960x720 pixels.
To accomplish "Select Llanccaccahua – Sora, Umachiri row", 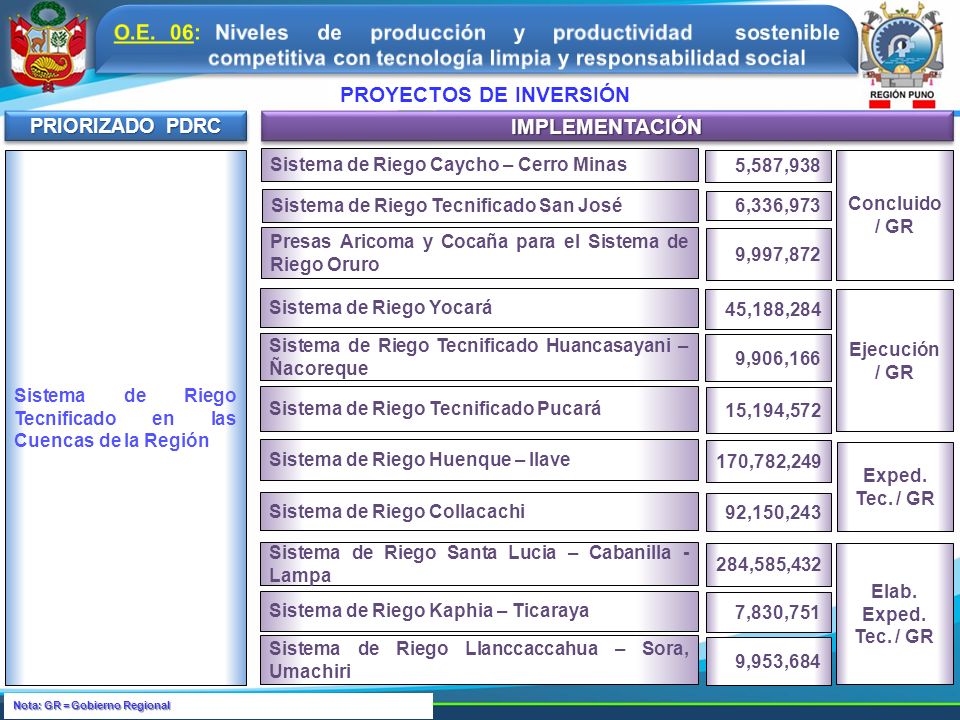I will click(x=479, y=660).
